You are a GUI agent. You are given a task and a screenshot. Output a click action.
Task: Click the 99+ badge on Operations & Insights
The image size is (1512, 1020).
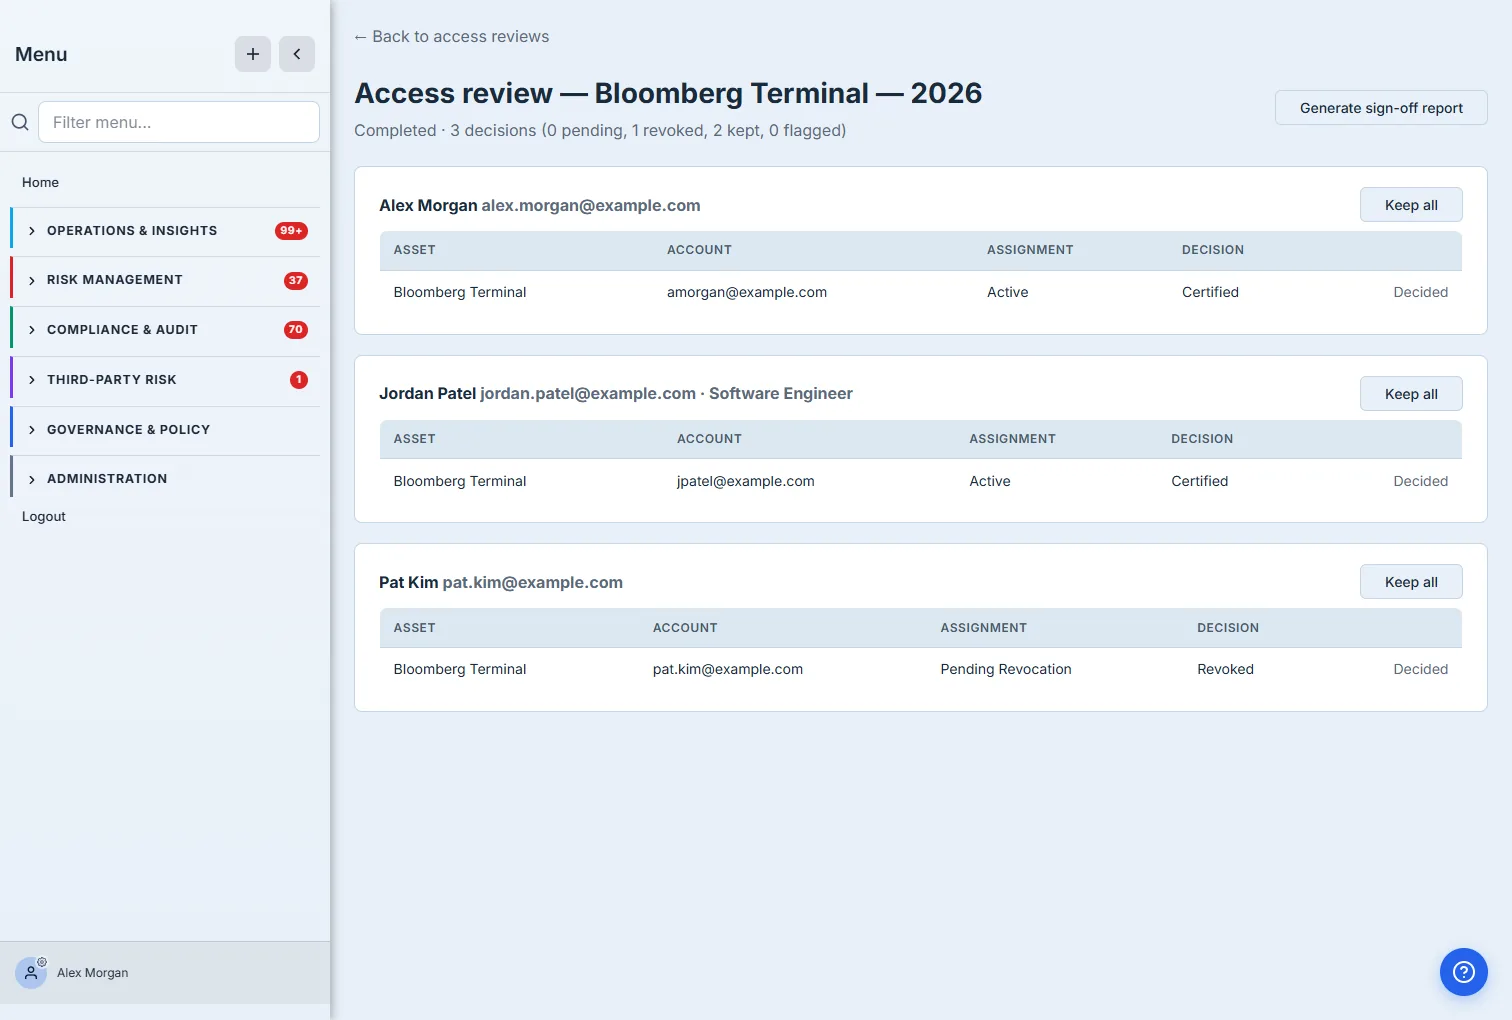(291, 231)
